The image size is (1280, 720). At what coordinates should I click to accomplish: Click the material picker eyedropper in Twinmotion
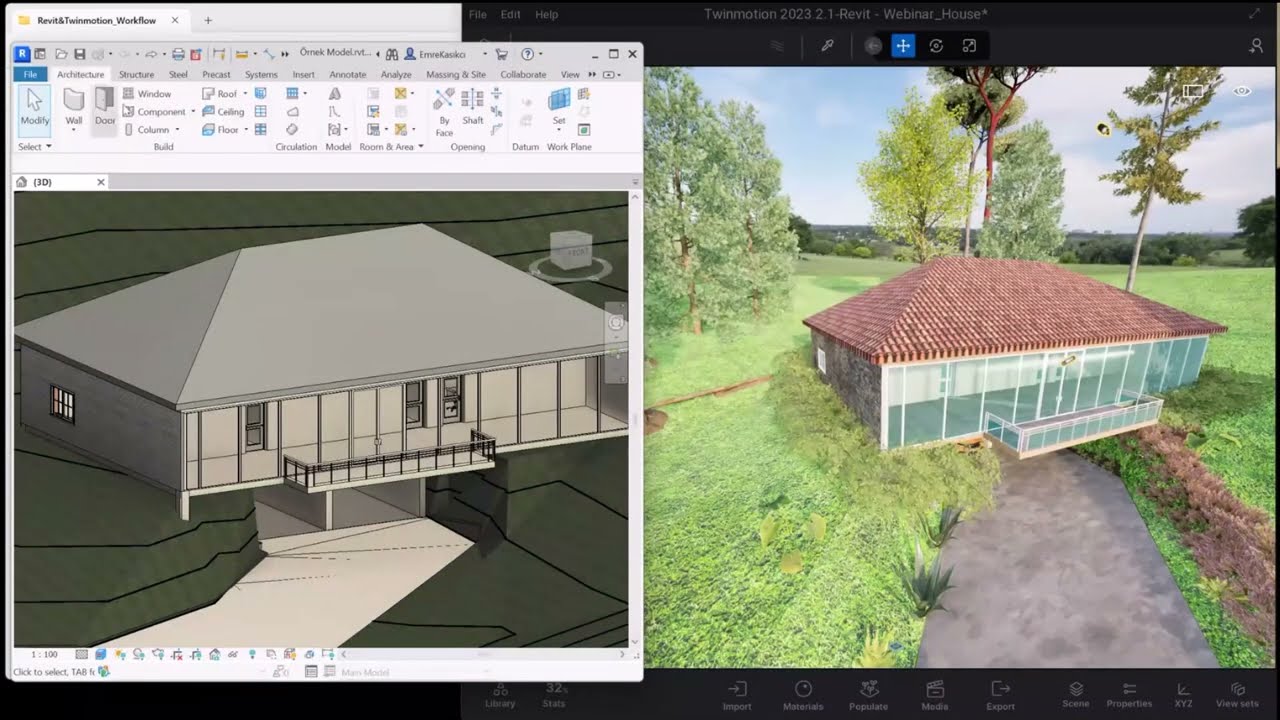click(827, 46)
